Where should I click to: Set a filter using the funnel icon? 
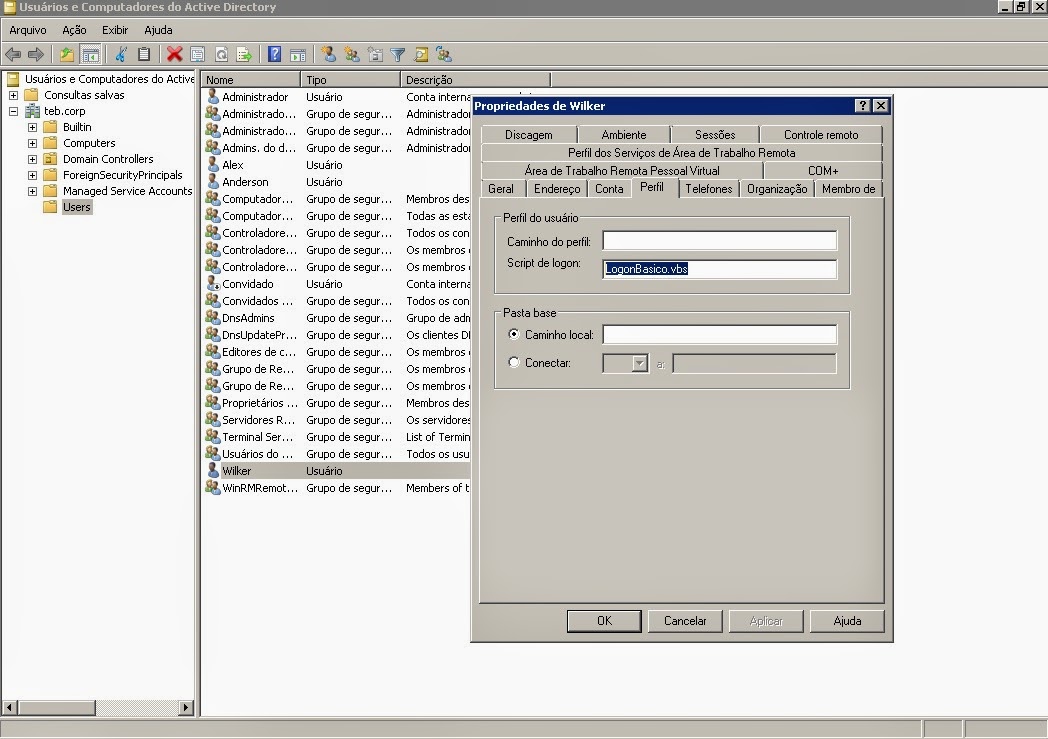coord(397,54)
